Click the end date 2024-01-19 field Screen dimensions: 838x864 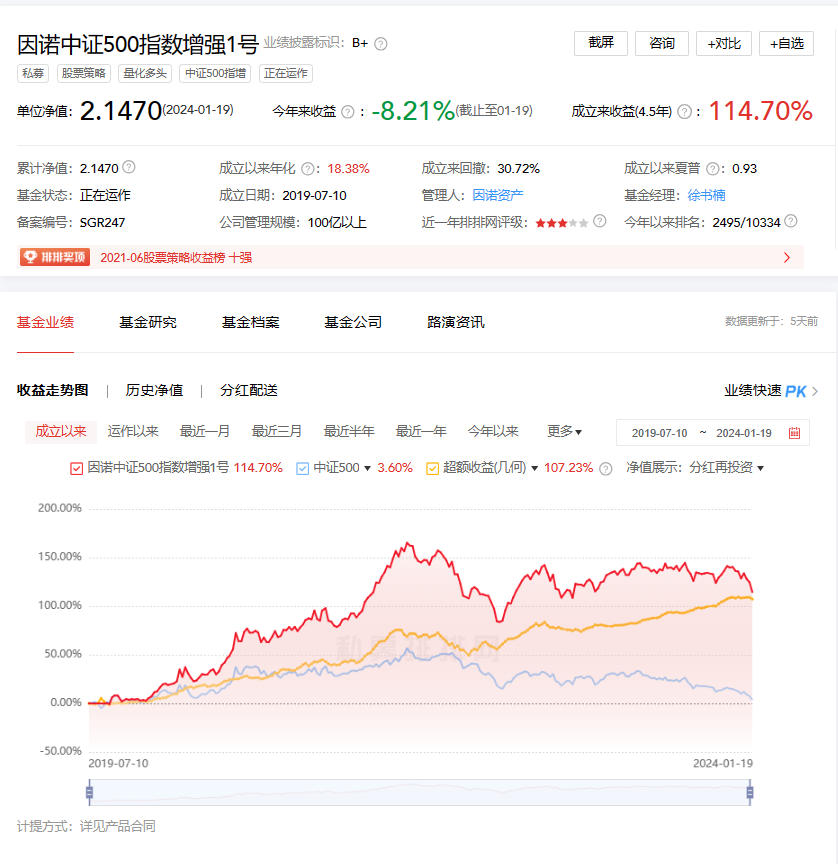pos(744,433)
